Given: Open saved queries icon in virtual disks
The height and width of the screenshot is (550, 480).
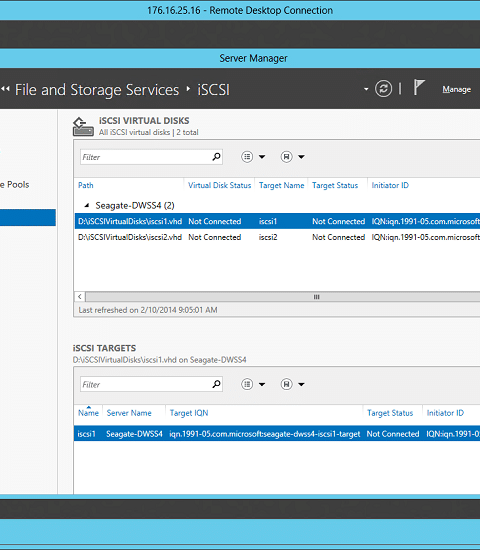Looking at the screenshot, I should pos(286,157).
